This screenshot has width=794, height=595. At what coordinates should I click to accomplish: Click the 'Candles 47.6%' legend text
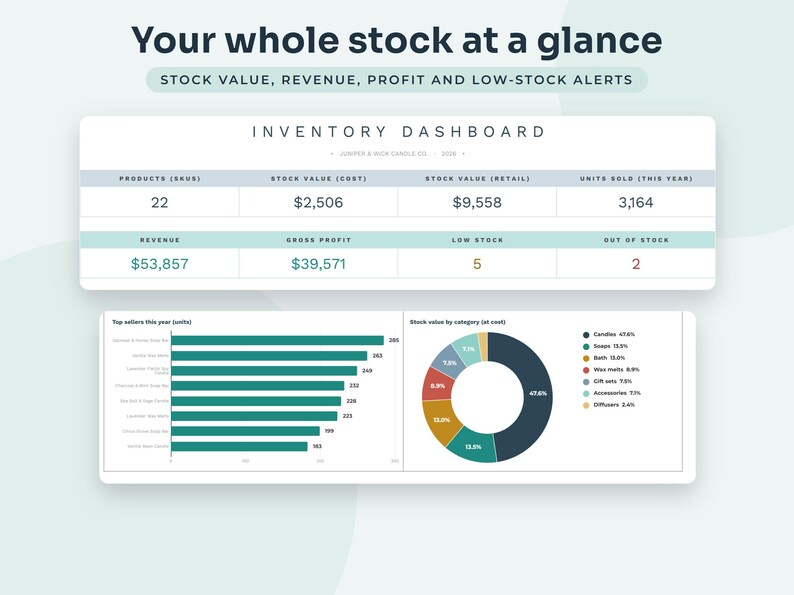[614, 335]
